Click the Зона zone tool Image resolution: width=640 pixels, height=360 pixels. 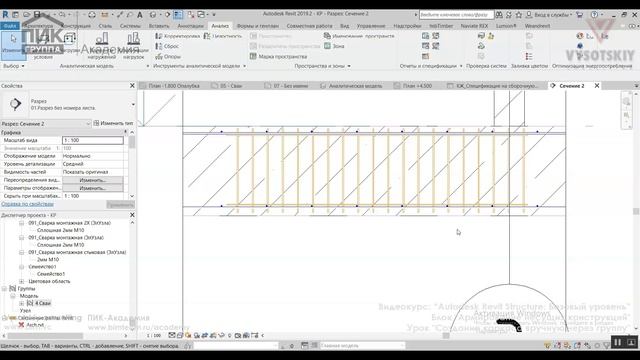click(334, 46)
